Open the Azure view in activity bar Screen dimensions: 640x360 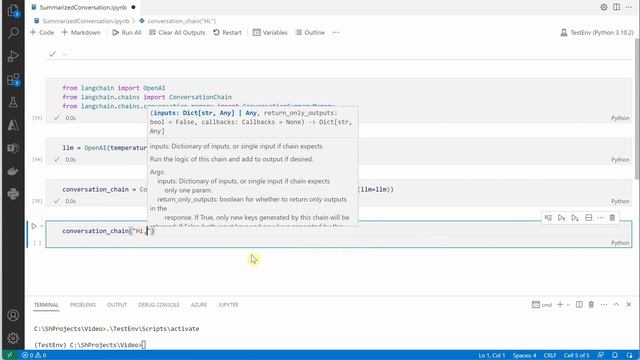pyautogui.click(x=13, y=125)
